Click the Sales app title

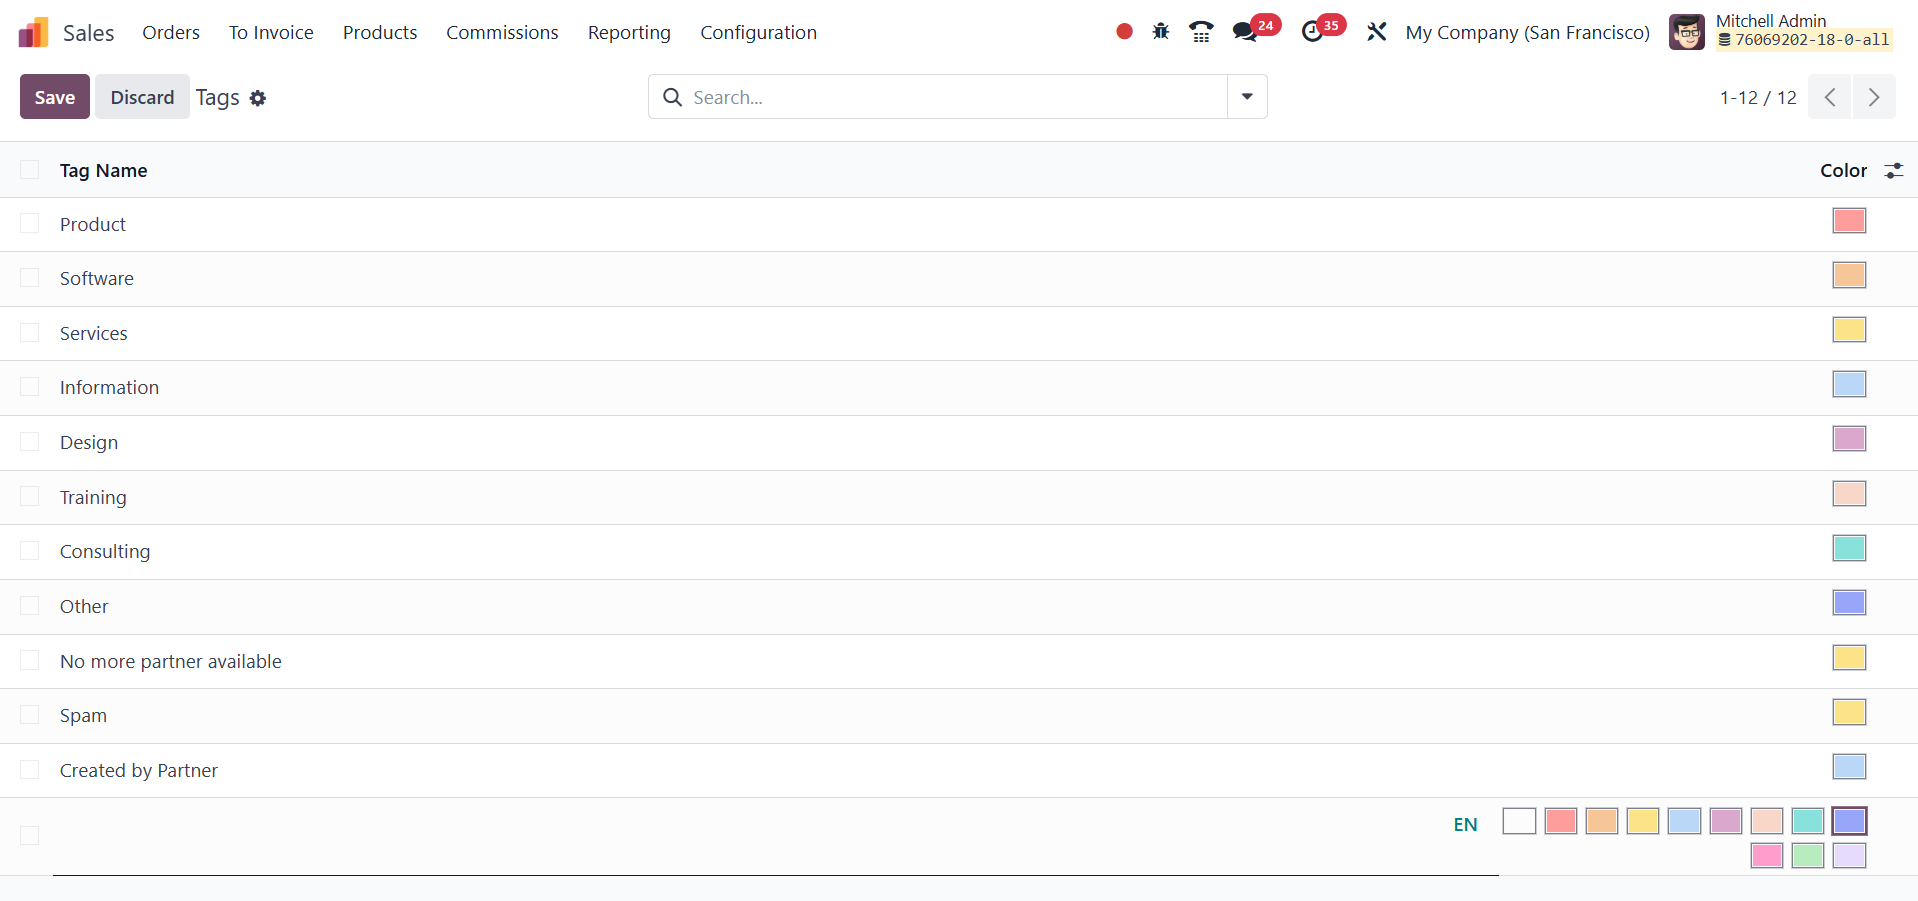[89, 33]
